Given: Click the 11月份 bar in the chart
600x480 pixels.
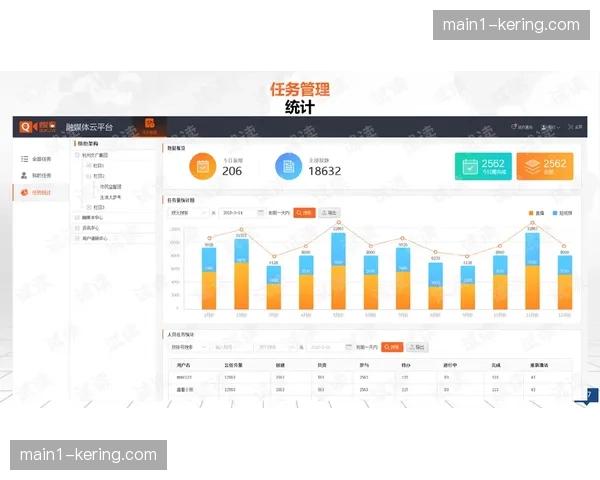Looking at the screenshot, I should click(532, 271).
